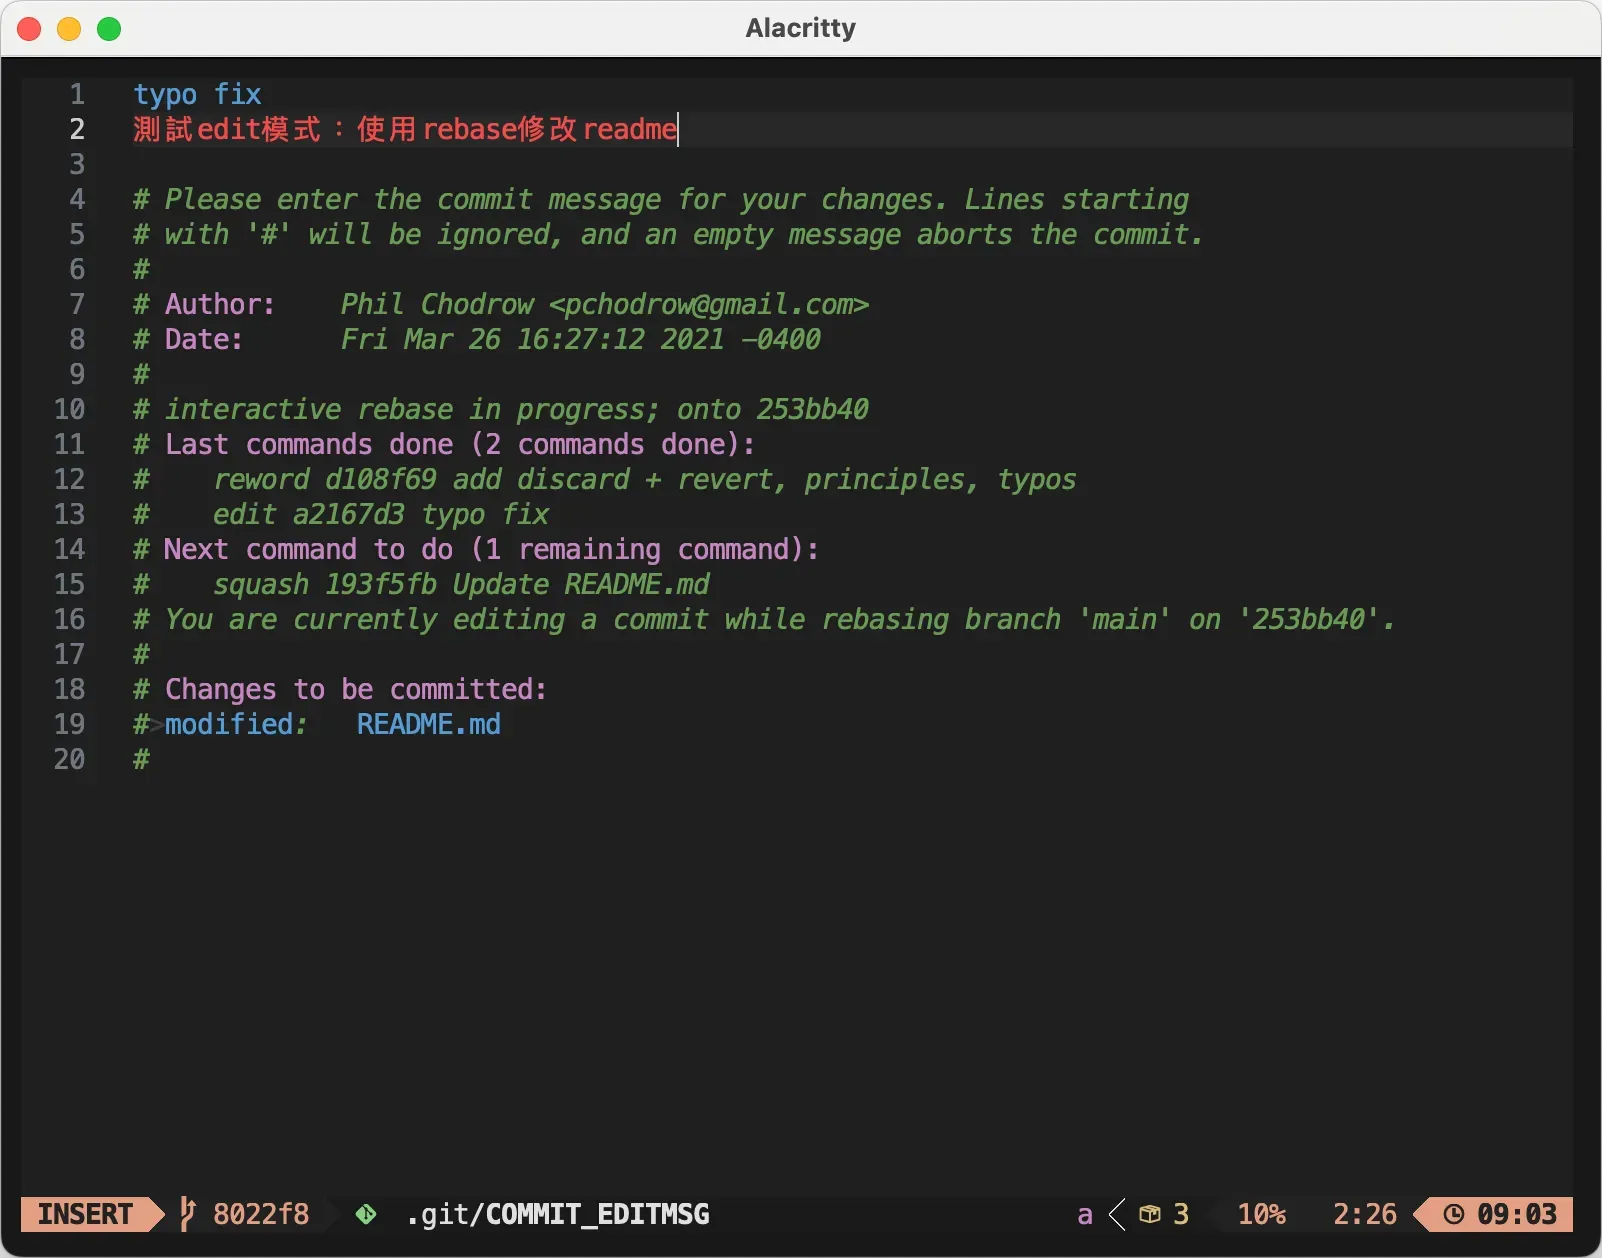The image size is (1602, 1258).
Task: Click the INSERT mode indicator
Action: coord(86,1214)
